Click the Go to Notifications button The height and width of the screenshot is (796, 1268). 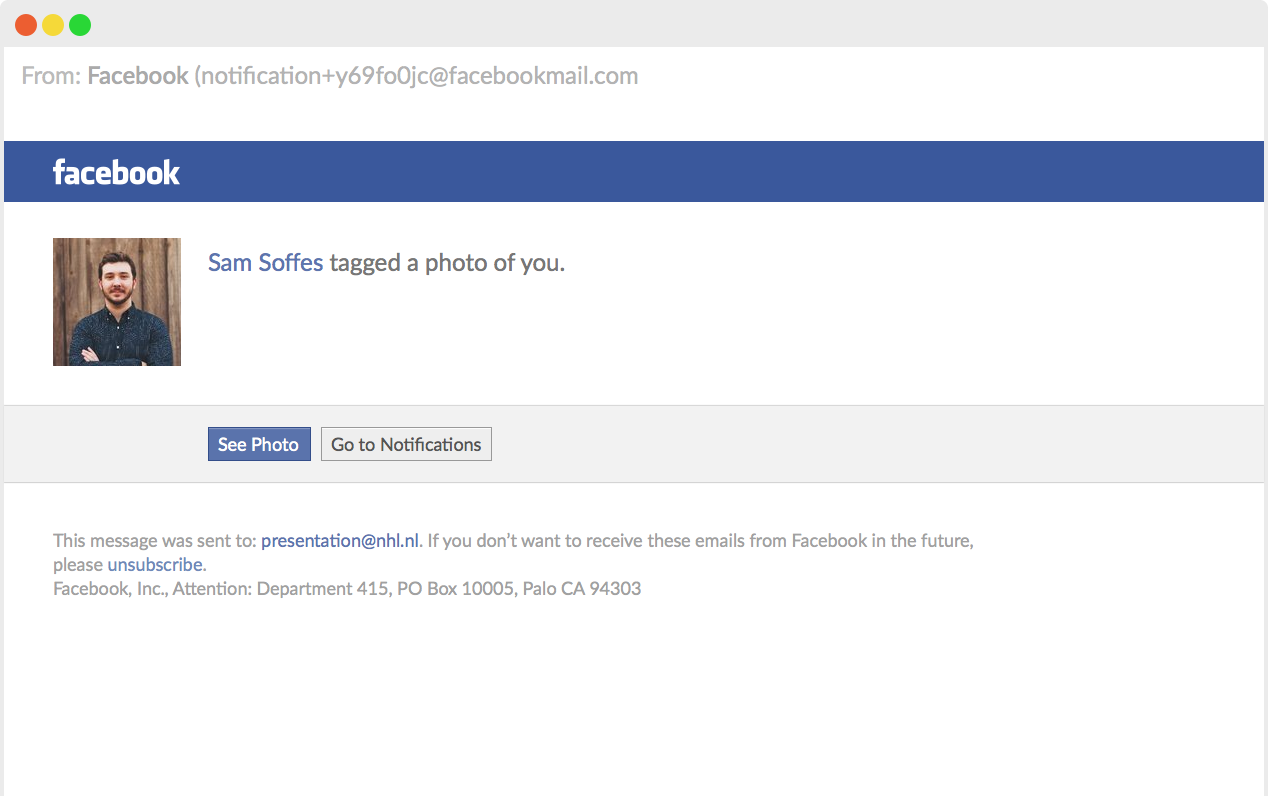(406, 444)
